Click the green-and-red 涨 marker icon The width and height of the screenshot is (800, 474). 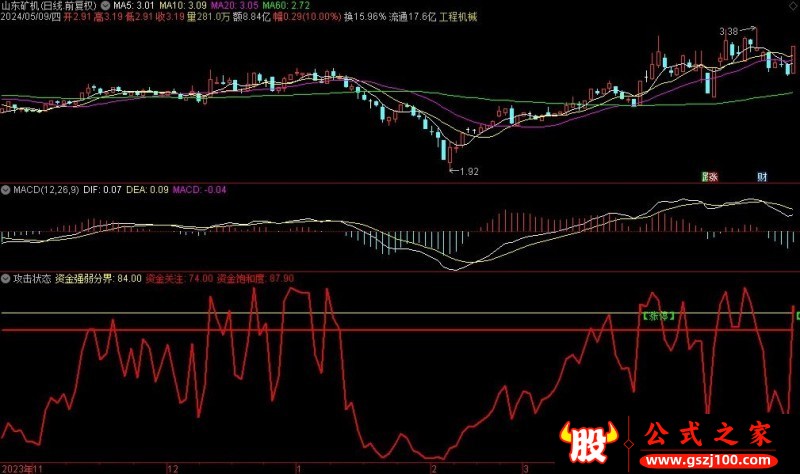(710, 176)
